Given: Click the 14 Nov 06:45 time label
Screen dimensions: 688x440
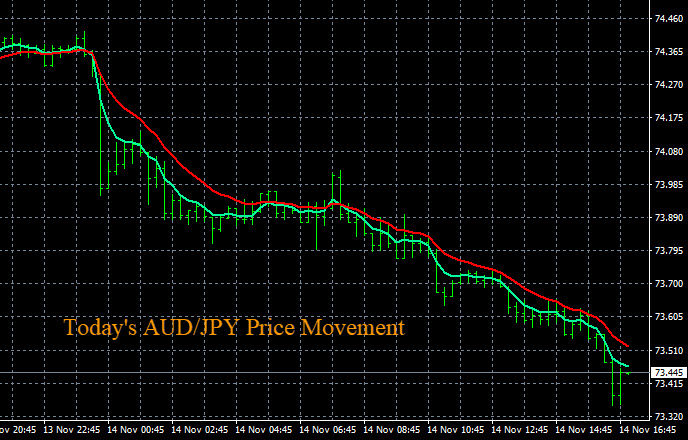Looking at the screenshot, I should coord(331,430).
